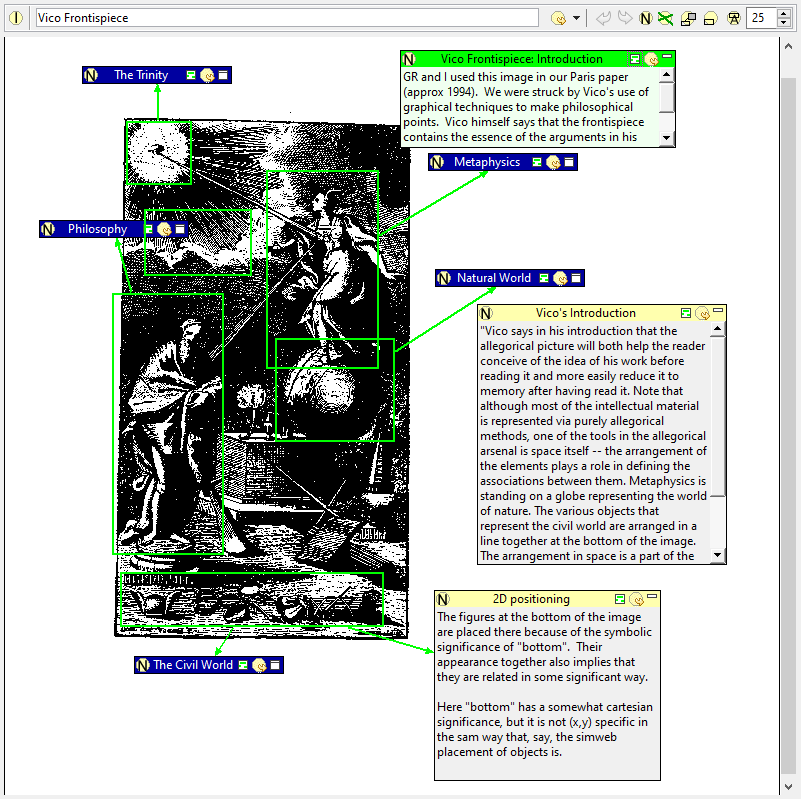Click the undo arrow in the toolbar
801x799 pixels.
coord(603,18)
